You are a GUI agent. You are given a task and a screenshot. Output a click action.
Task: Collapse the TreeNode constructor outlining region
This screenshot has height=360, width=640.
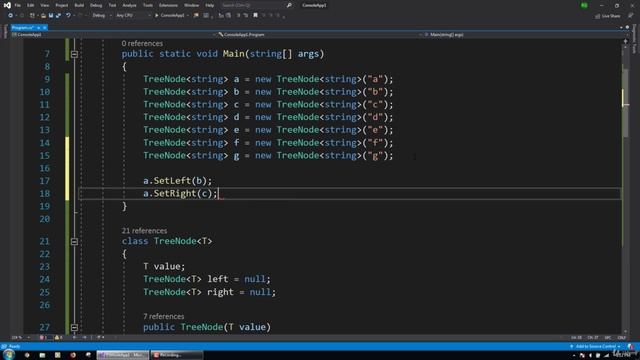74,327
